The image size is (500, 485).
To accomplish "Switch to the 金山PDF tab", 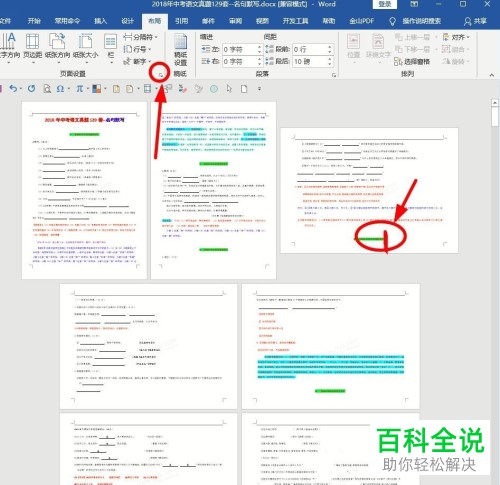I will (x=361, y=21).
